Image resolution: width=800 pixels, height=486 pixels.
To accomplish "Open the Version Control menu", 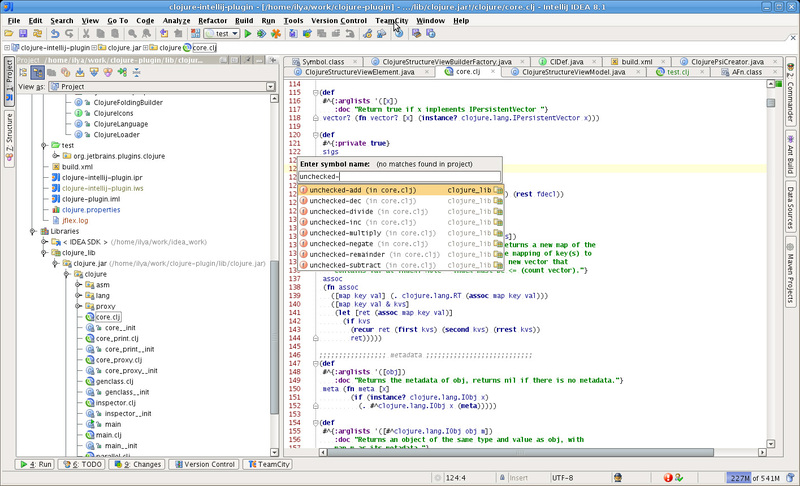I will pos(339,21).
